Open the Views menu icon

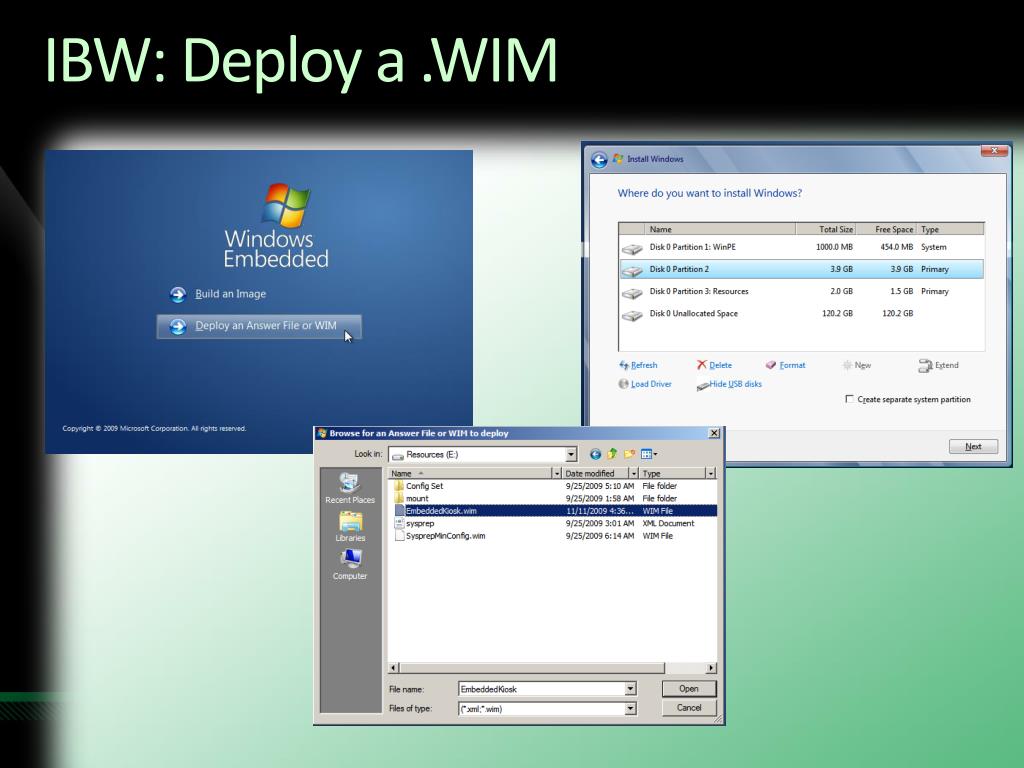coord(648,454)
